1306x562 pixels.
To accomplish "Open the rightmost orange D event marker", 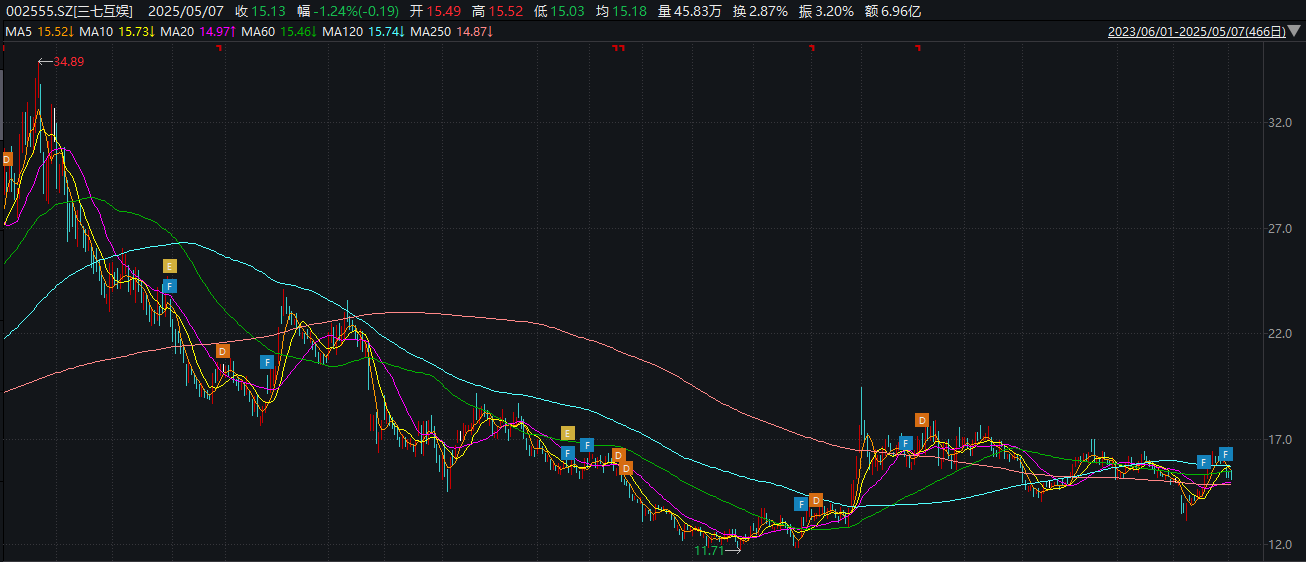I will tap(921, 420).
